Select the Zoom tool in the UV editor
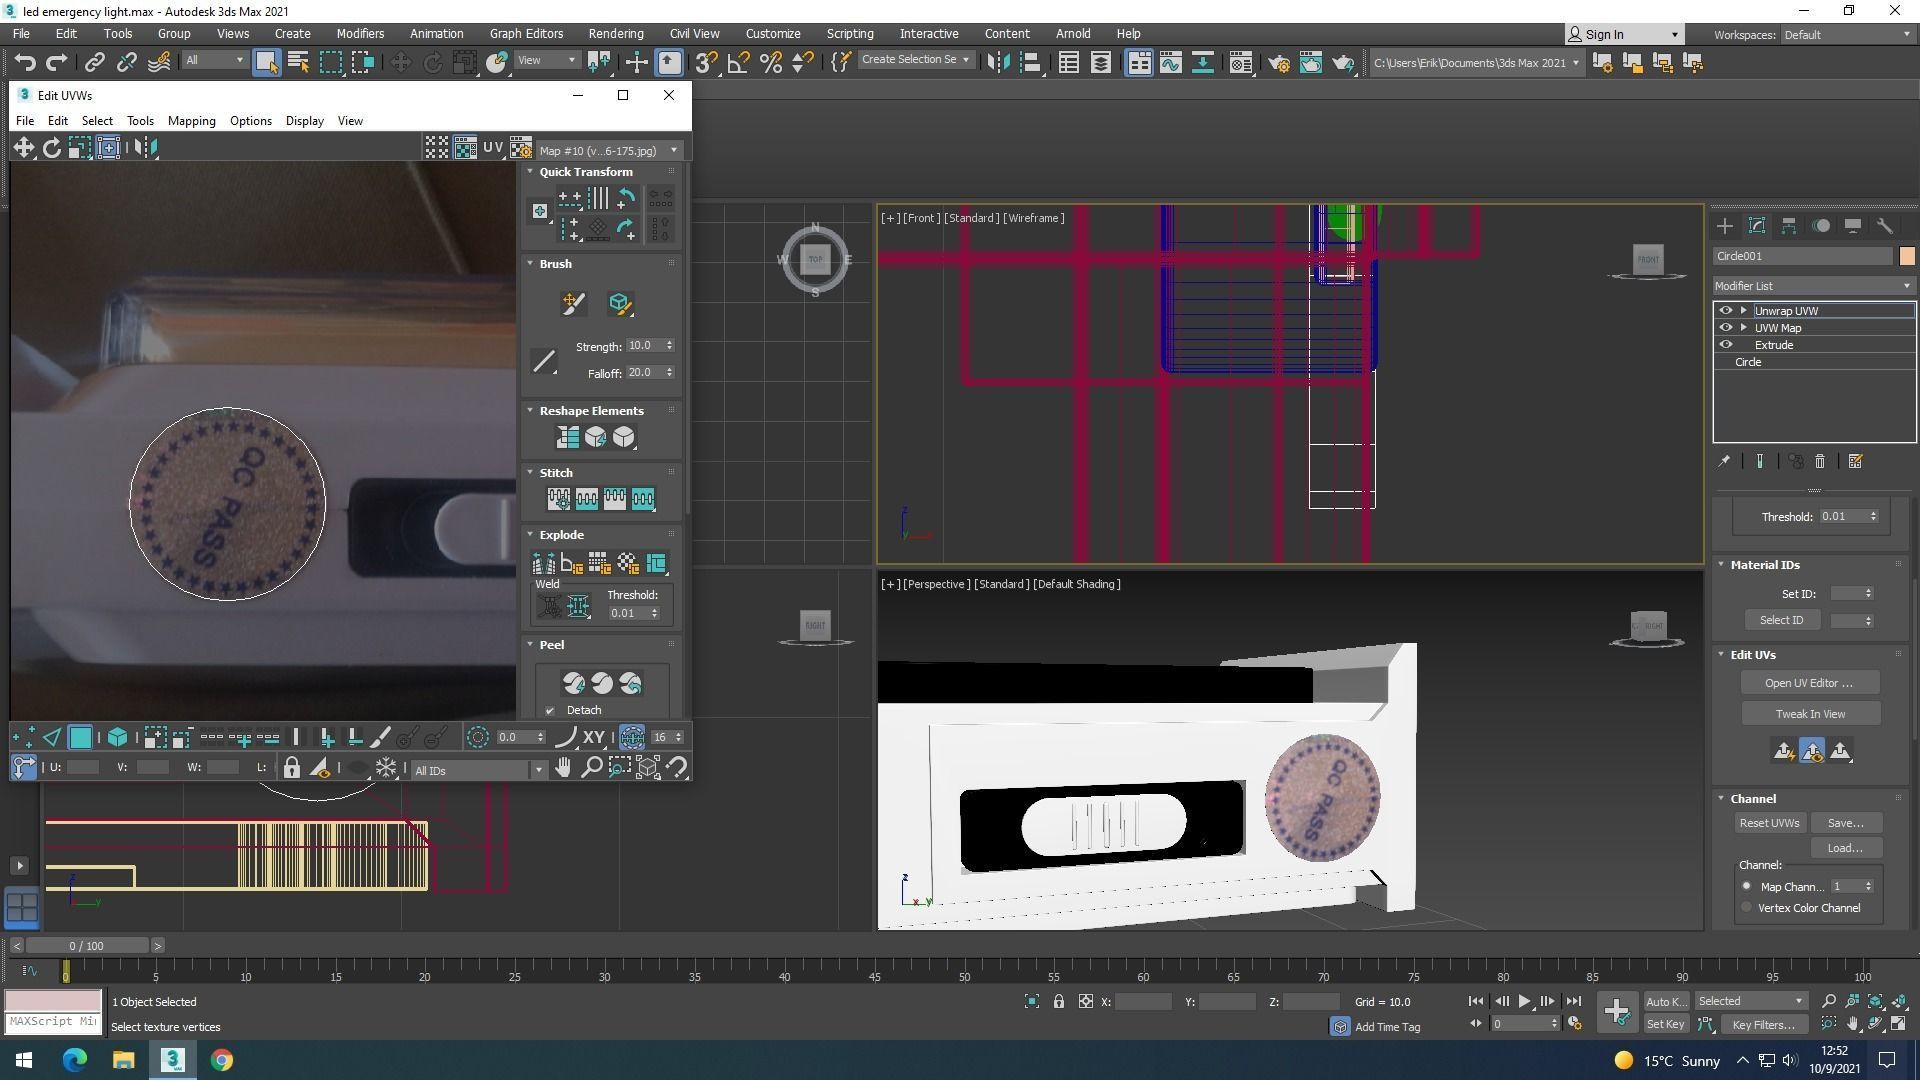 tap(592, 768)
